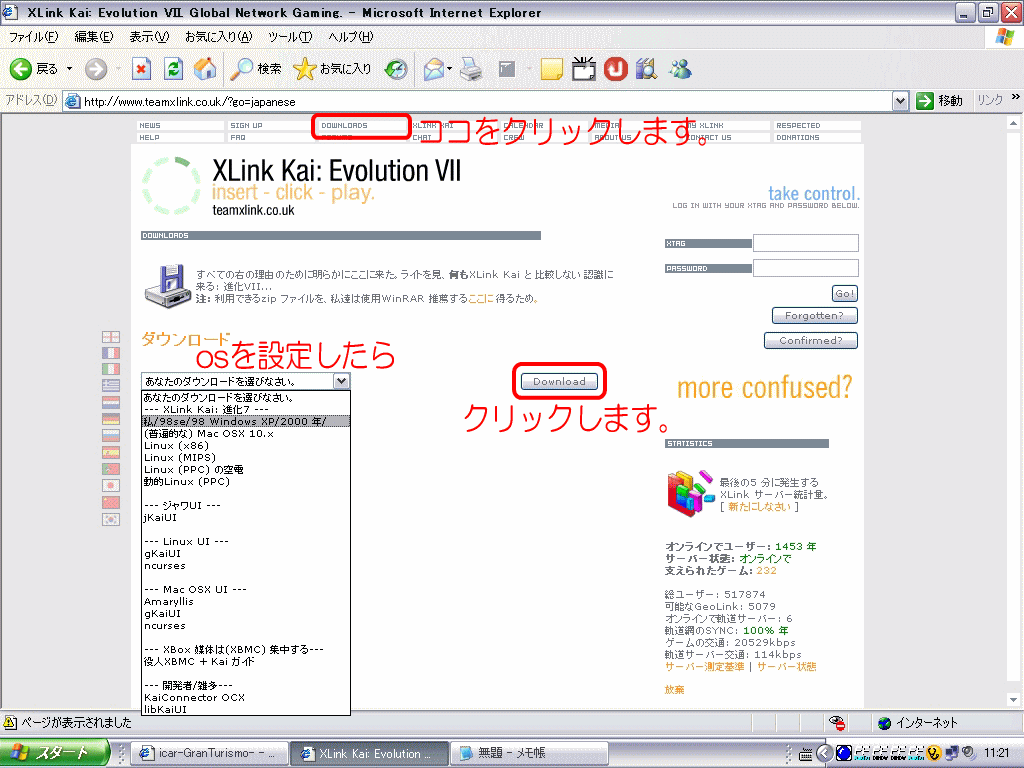Open the History clock icon
Screen dimensions: 1024x768
tap(396, 69)
